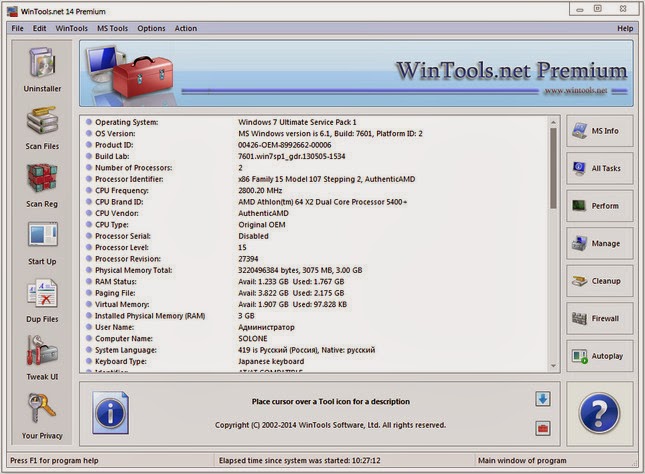Click the value '00426-OEM-8992662-00006'
645x474 pixels.
coord(284,145)
